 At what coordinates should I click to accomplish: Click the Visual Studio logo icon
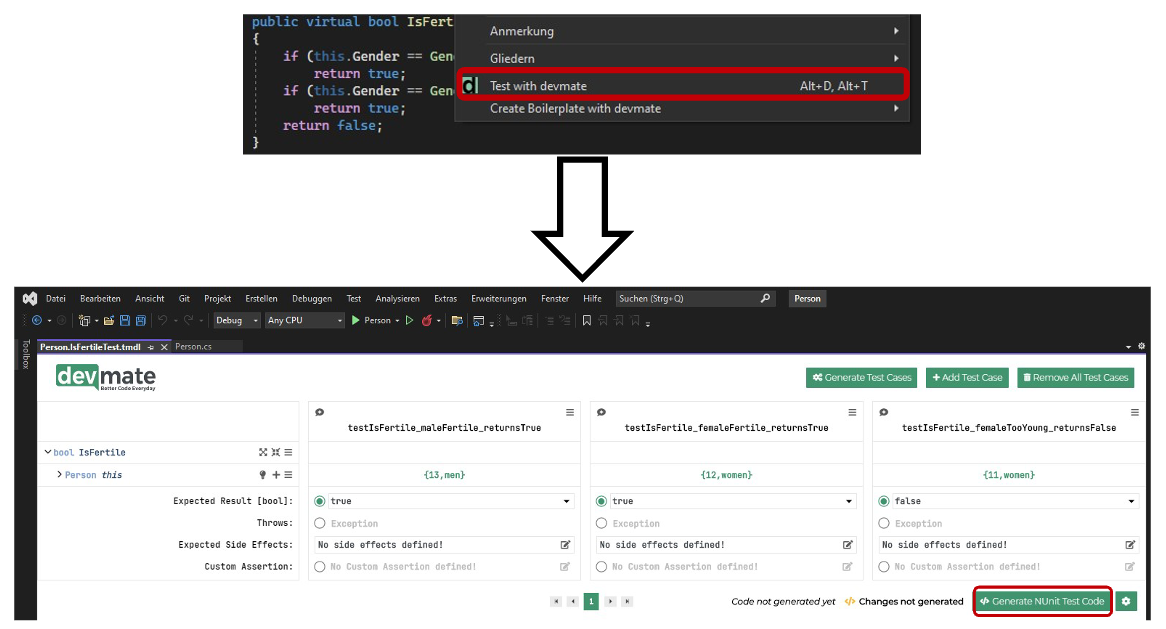coord(30,298)
